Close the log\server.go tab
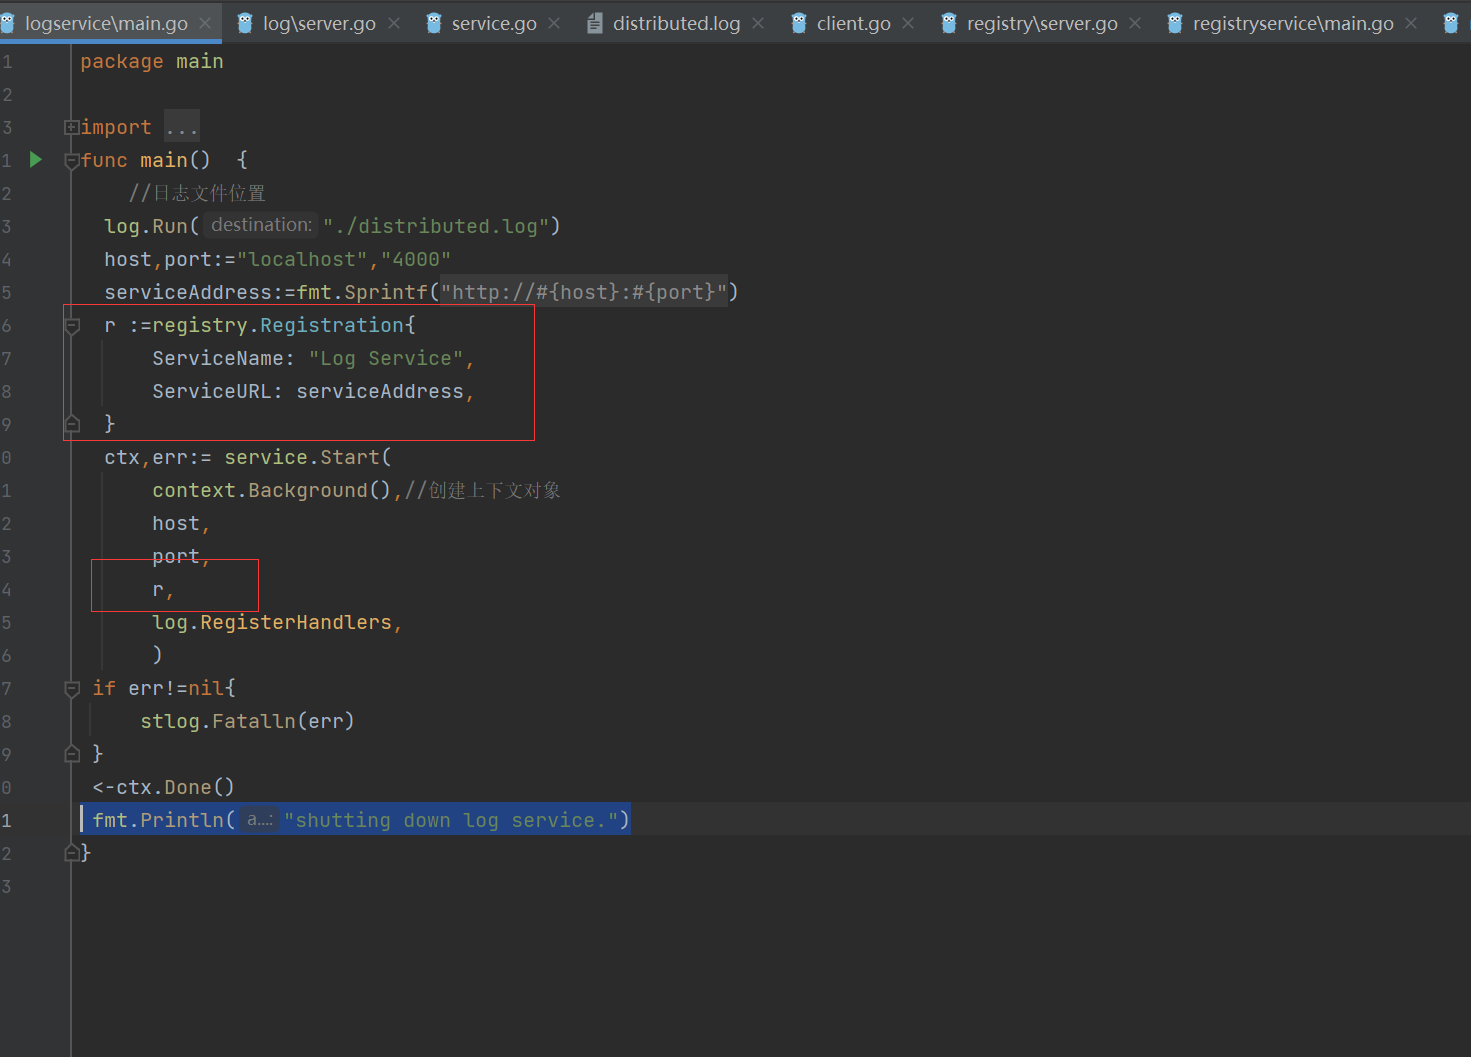This screenshot has height=1057, width=1471. tap(394, 23)
